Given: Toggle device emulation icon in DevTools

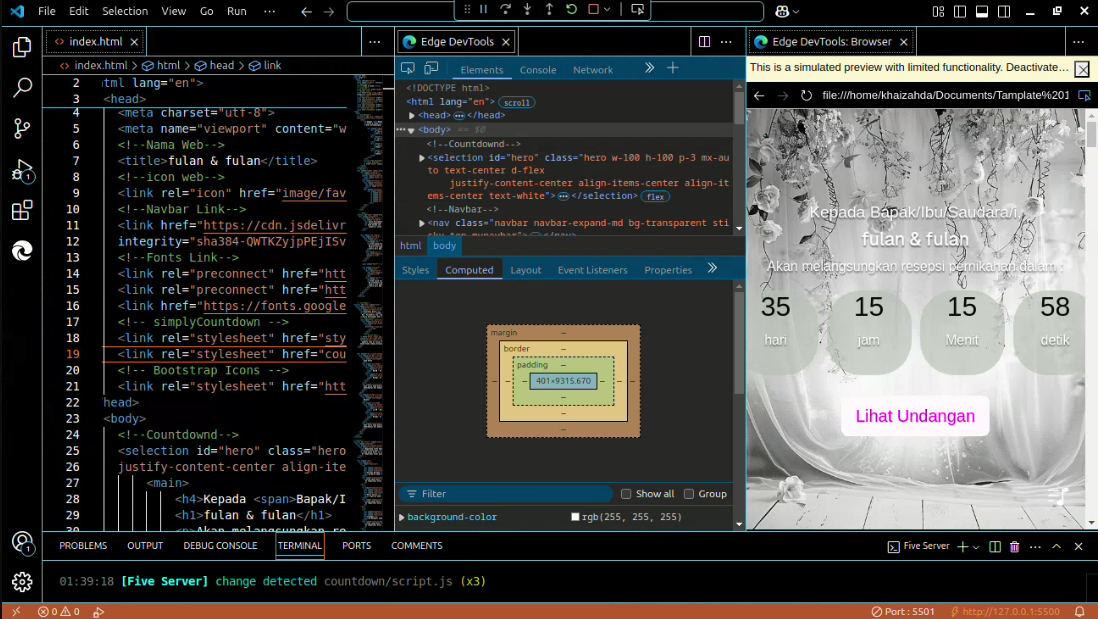Looking at the screenshot, I should pos(431,68).
